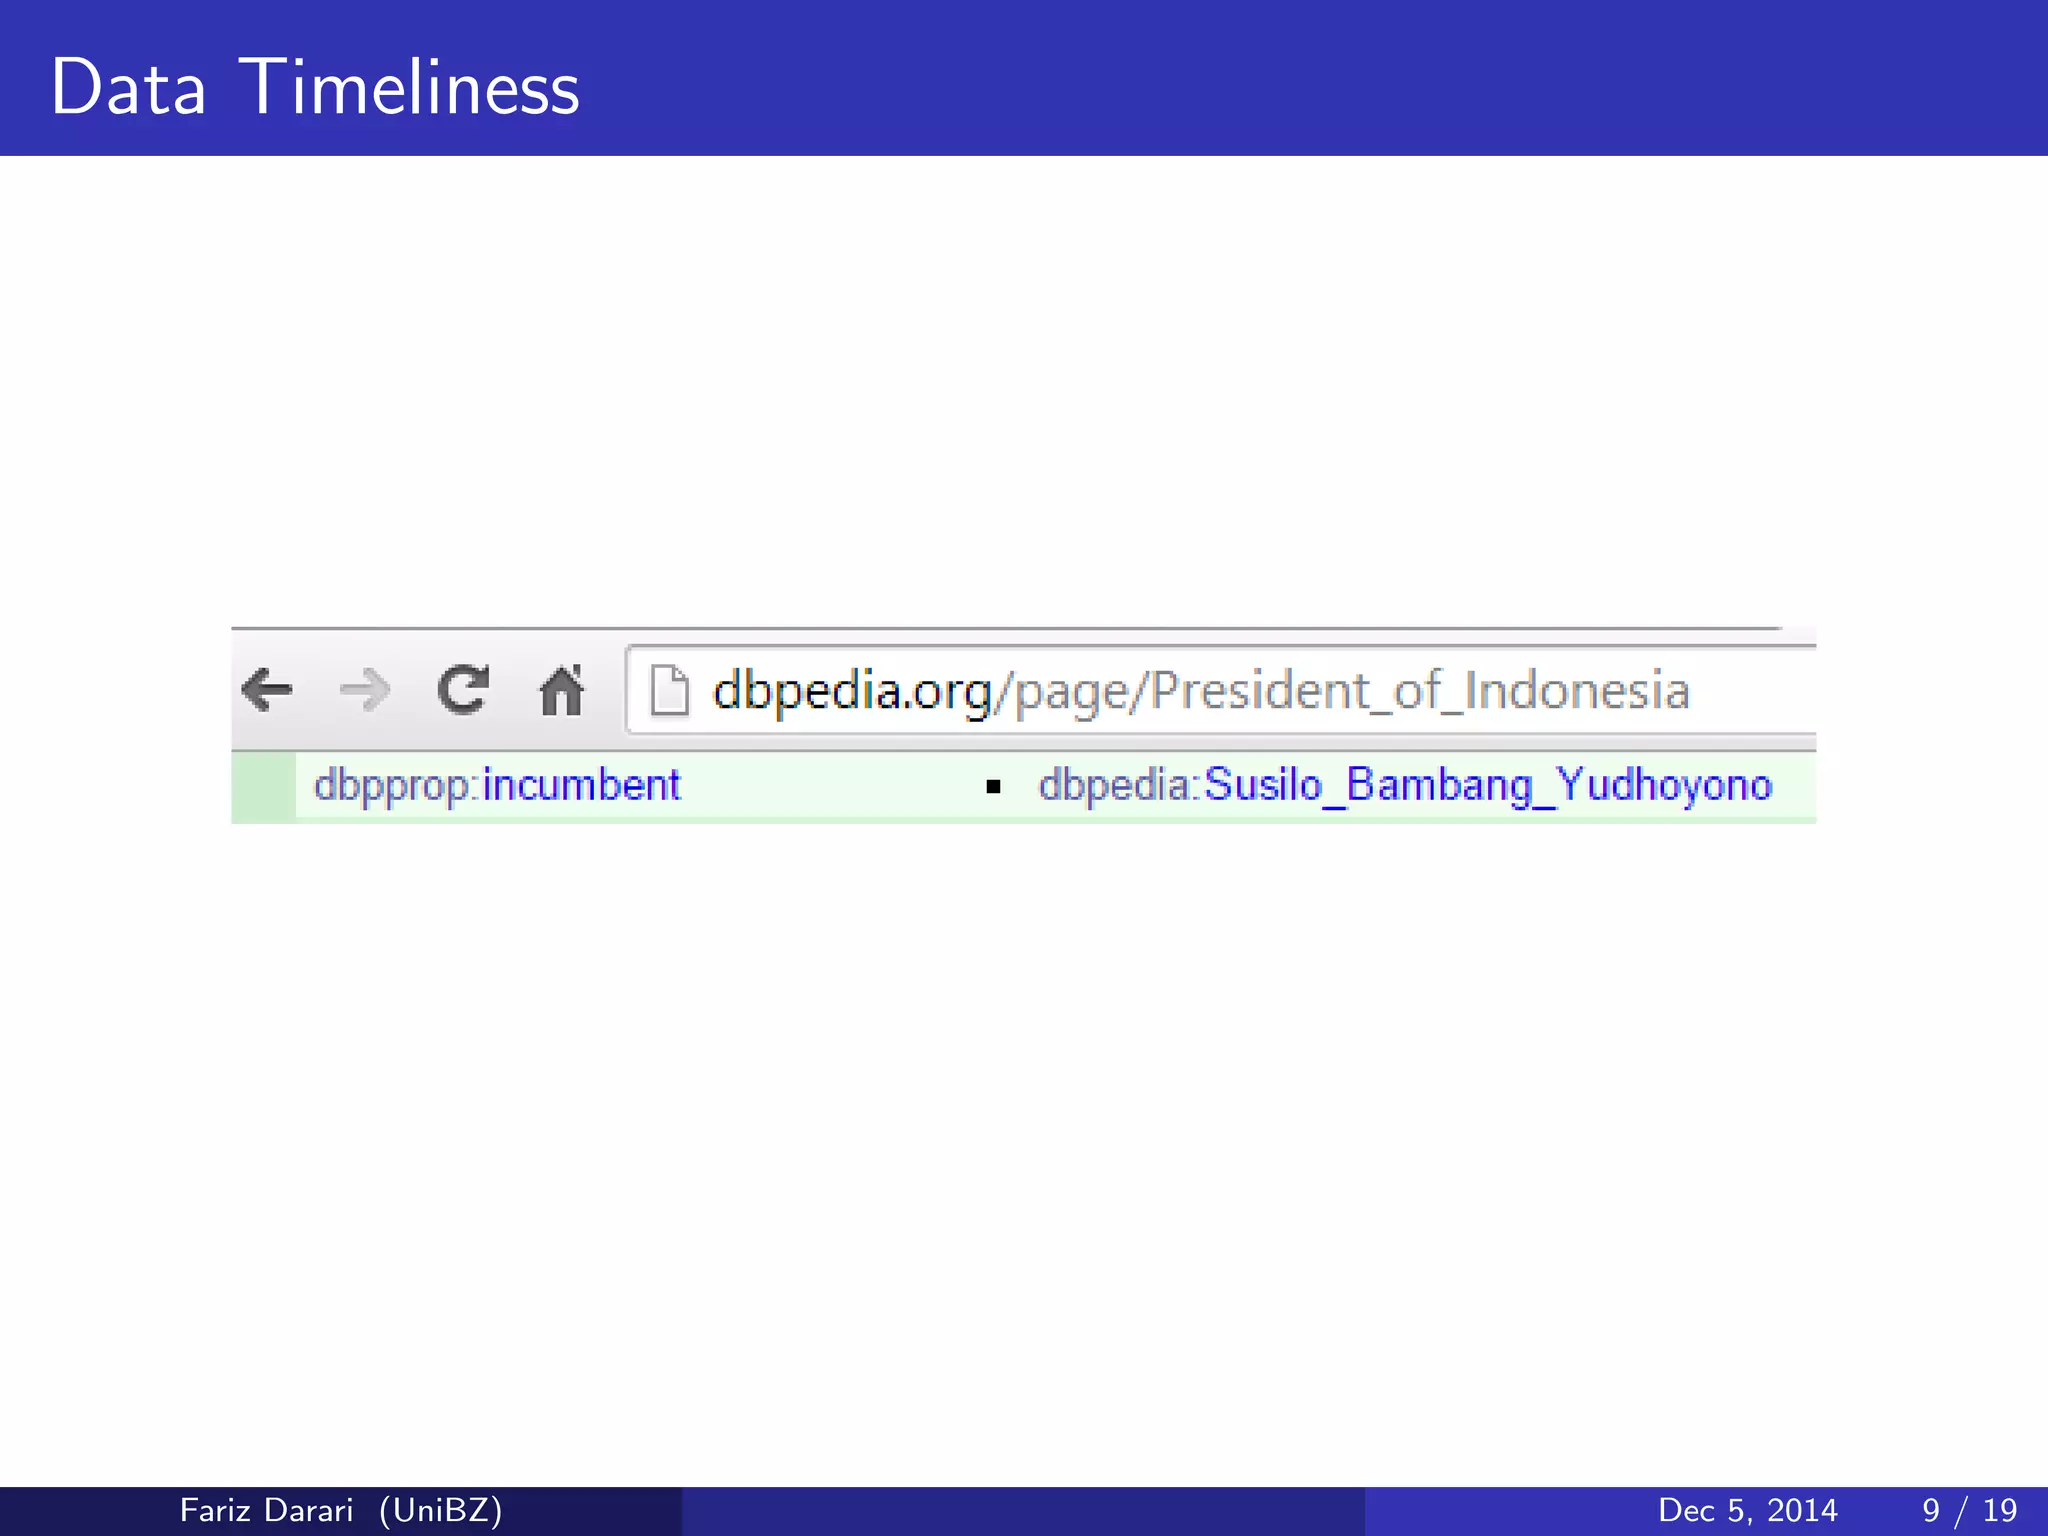Open the dbpprop:incumbent property link
Viewport: 2048px width, 1536px height.
(497, 786)
